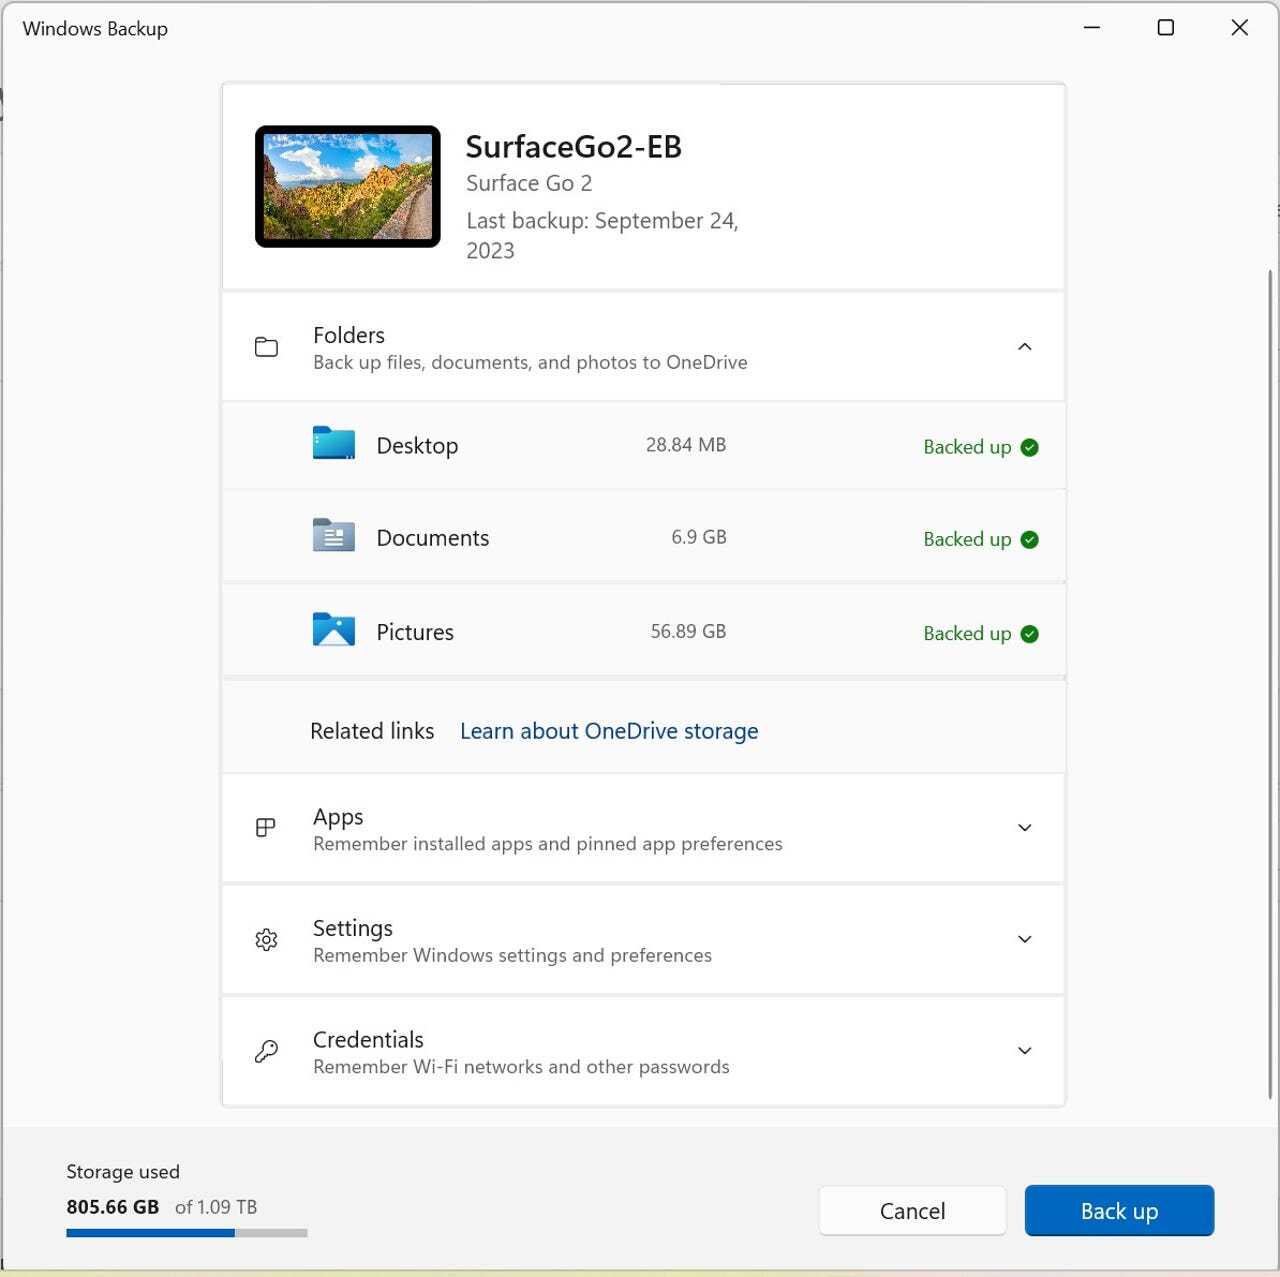Click the Documents folder icon
This screenshot has height=1277, width=1280.
[x=333, y=537]
